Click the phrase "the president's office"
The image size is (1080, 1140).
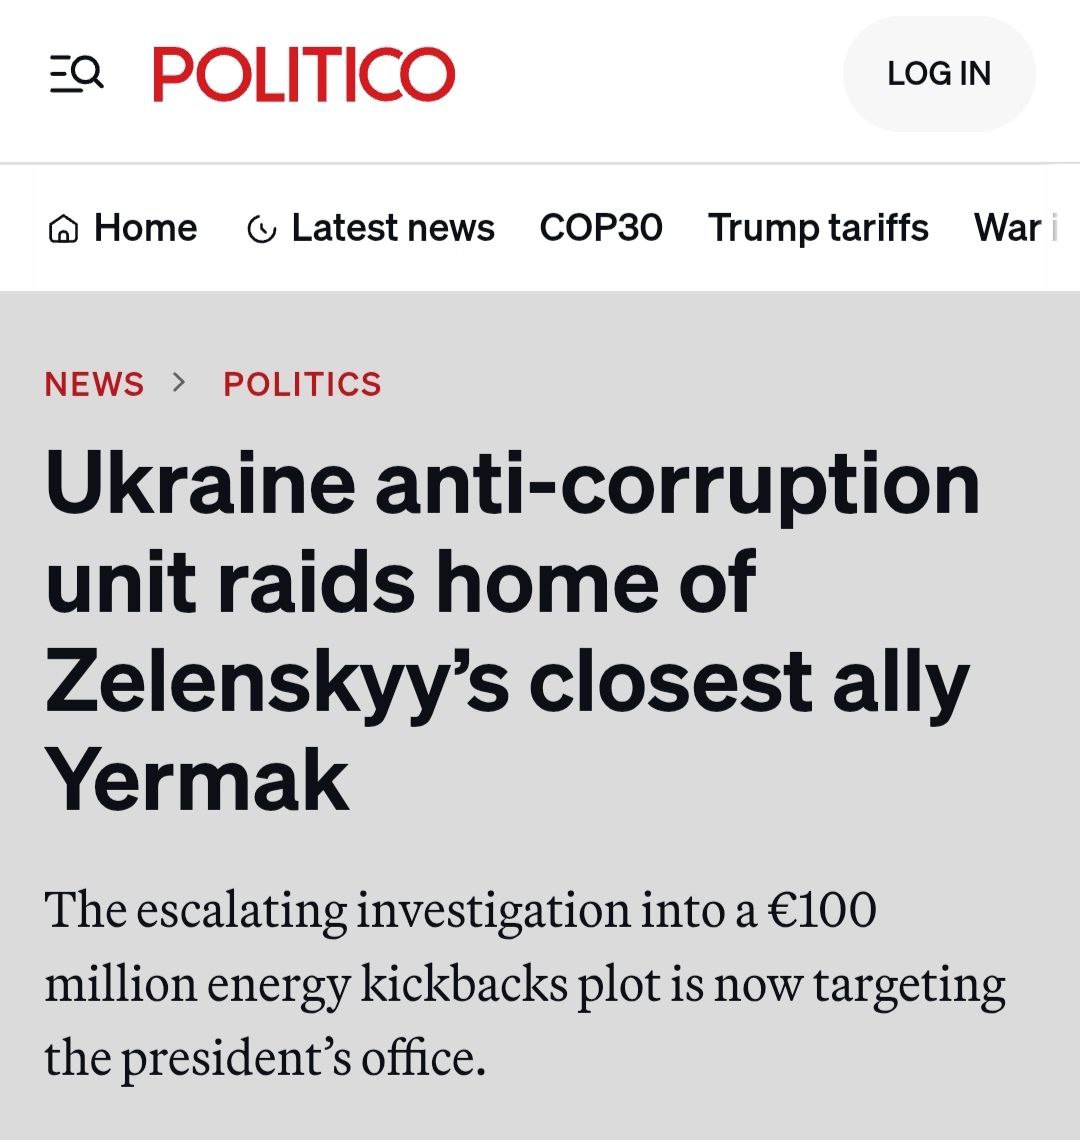(265, 1058)
